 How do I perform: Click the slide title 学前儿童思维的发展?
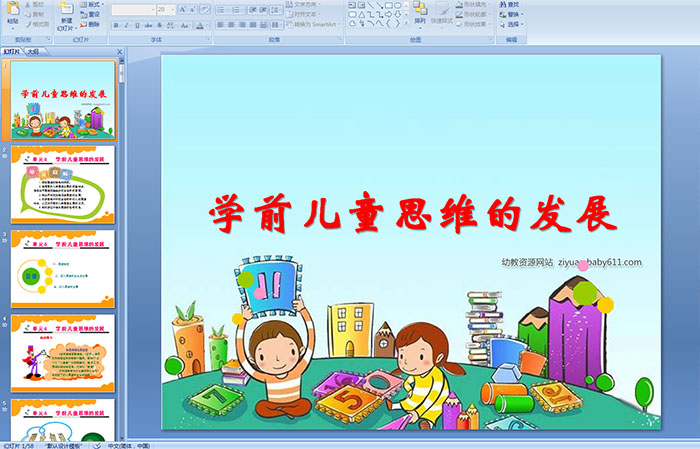tap(412, 213)
